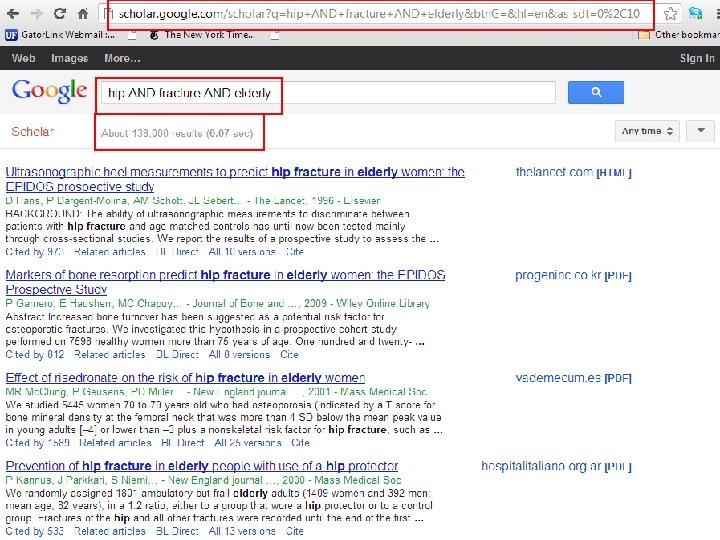The height and width of the screenshot is (540, 720).
Task: Open Prevention of hip fracture article title
Action: point(202,466)
